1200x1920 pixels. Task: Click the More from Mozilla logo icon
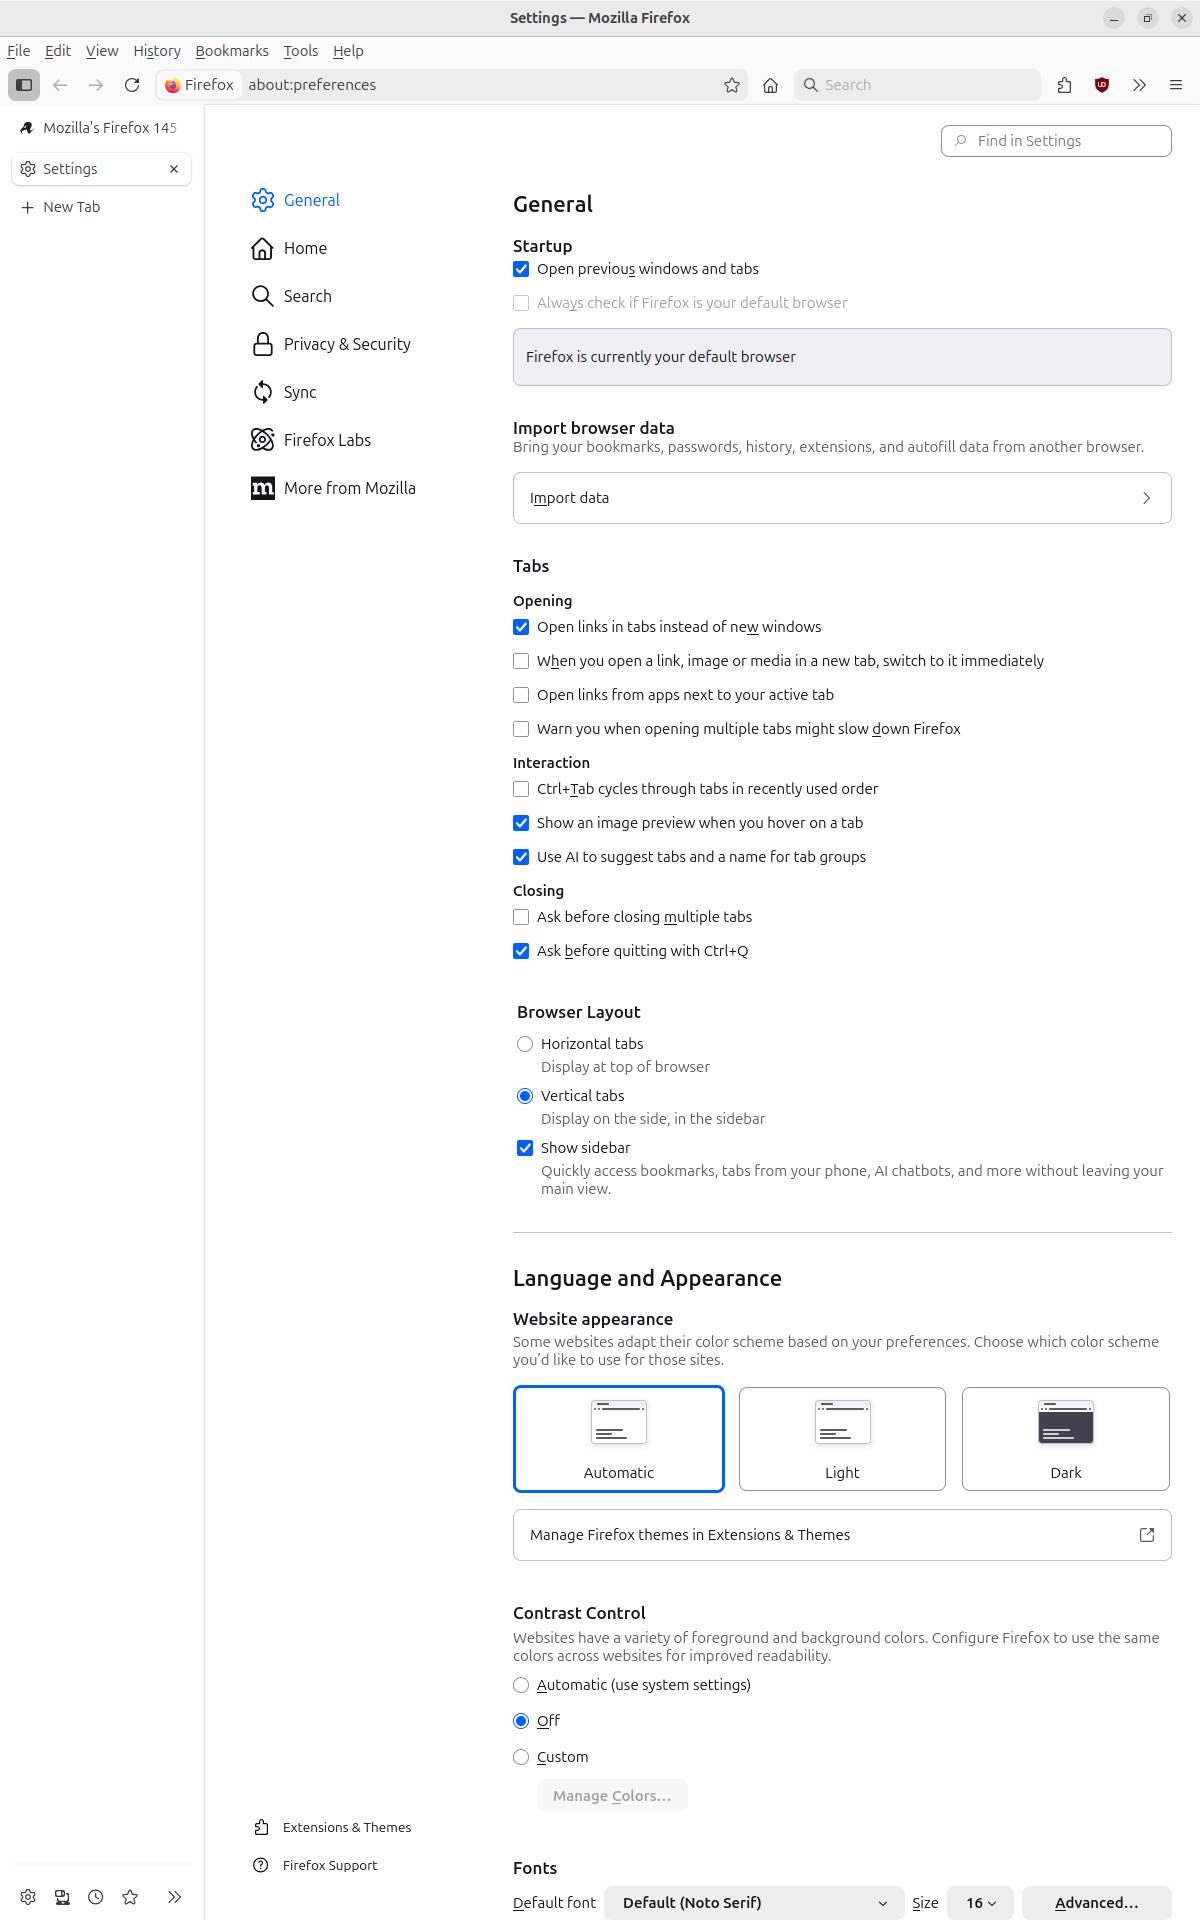pos(262,488)
